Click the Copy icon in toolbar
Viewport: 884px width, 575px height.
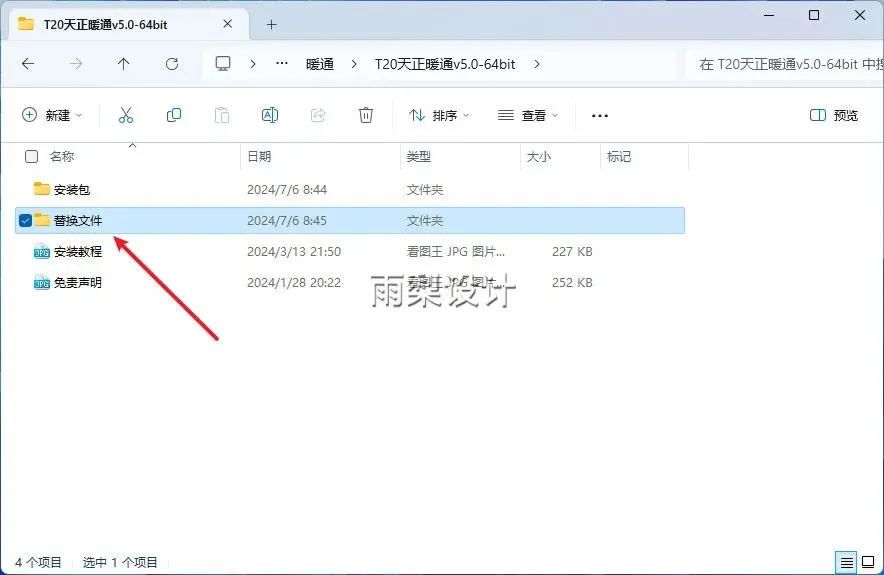pos(174,115)
